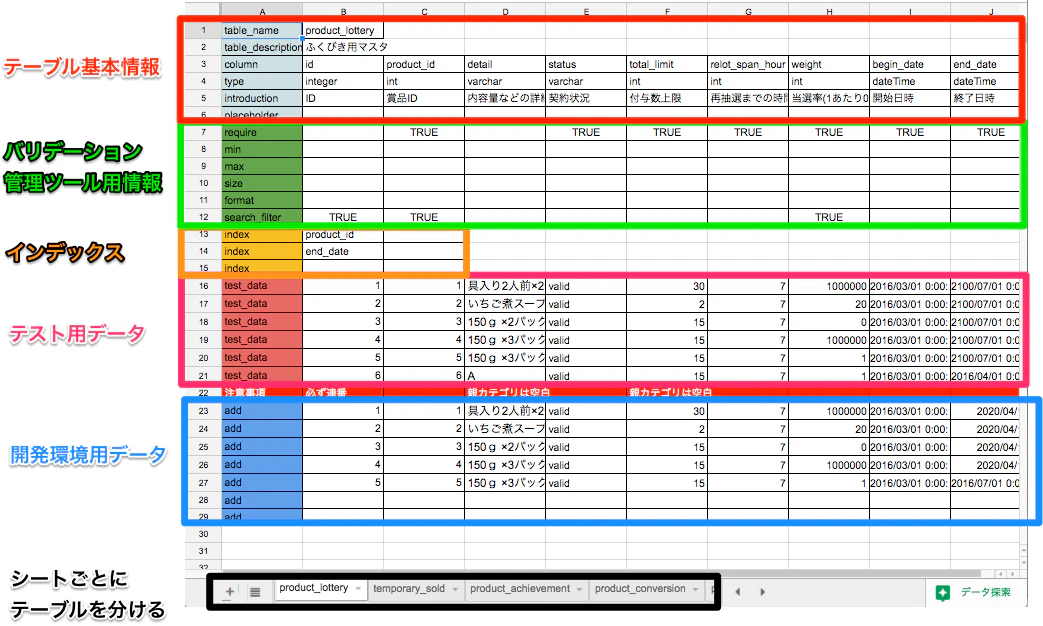Select the row 12 header
Screen dimensions: 1043x626
click(204, 217)
